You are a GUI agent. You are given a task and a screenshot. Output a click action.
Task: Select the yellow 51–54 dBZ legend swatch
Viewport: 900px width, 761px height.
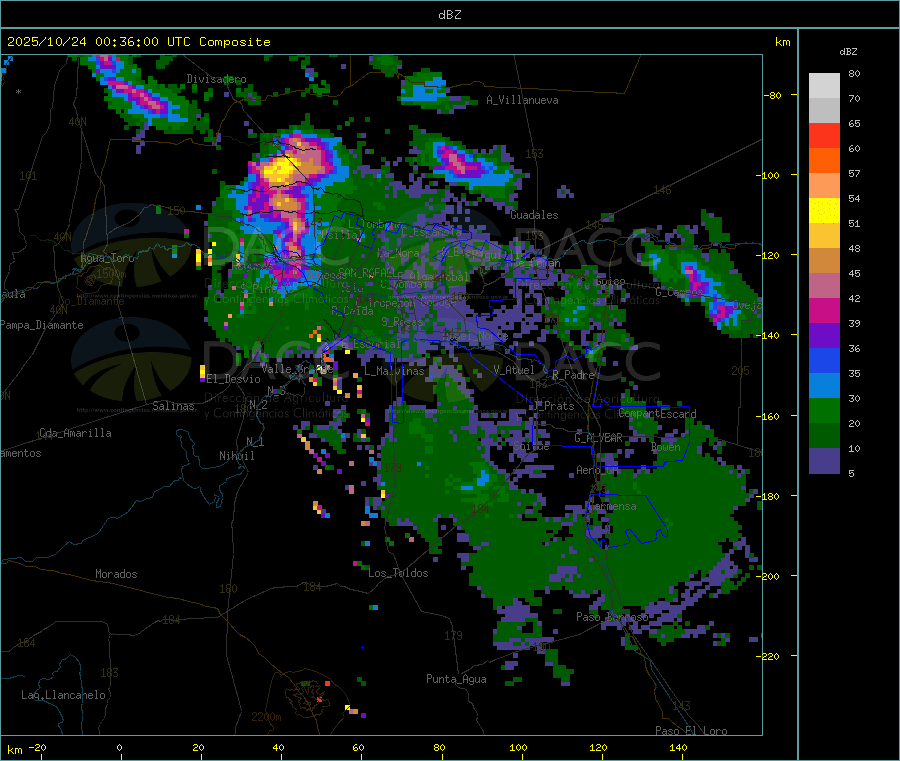(824, 211)
